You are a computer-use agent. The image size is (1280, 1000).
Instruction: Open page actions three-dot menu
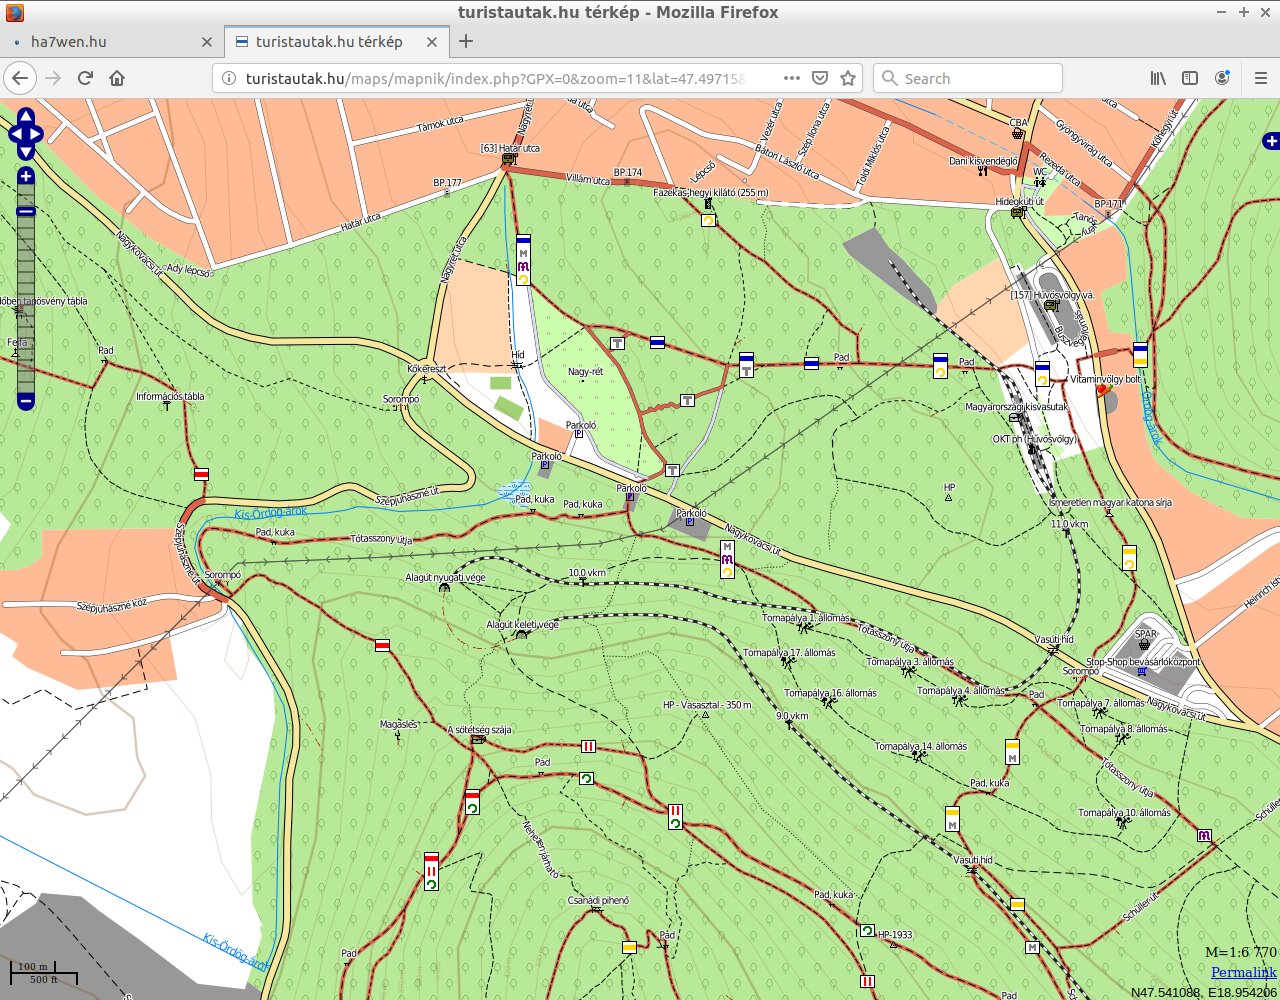coord(791,78)
